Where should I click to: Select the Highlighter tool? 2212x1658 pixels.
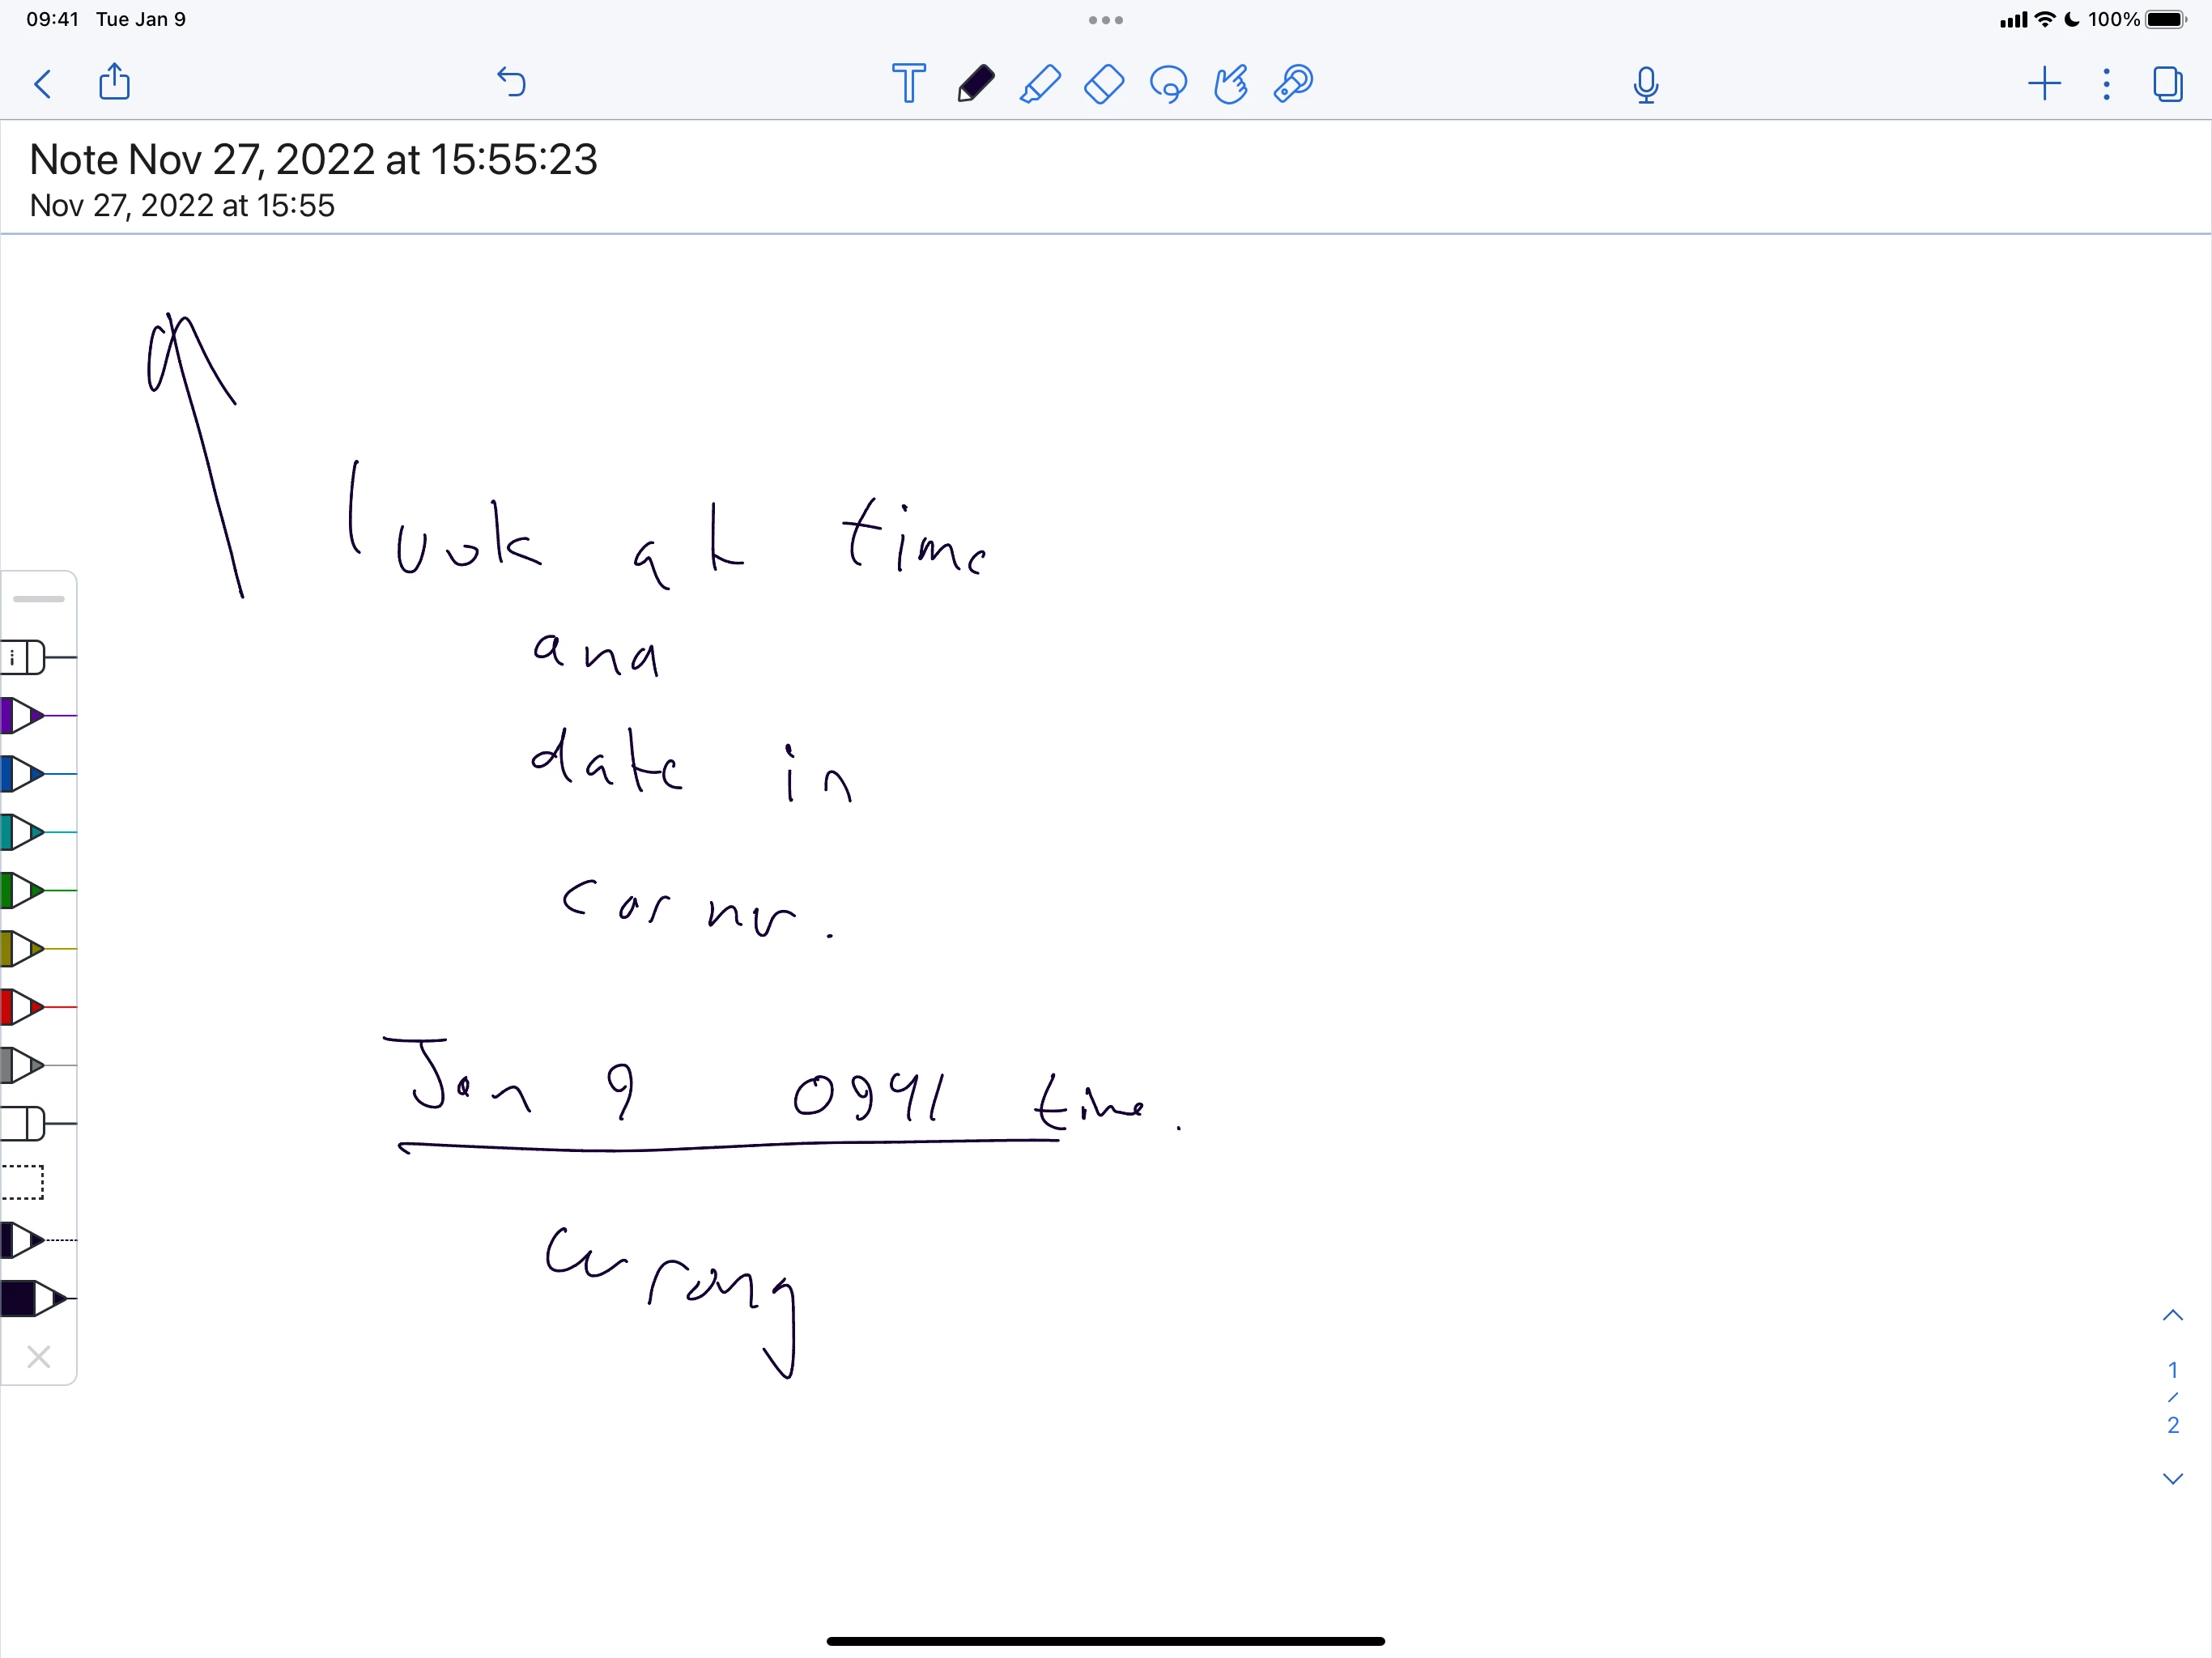[1040, 83]
